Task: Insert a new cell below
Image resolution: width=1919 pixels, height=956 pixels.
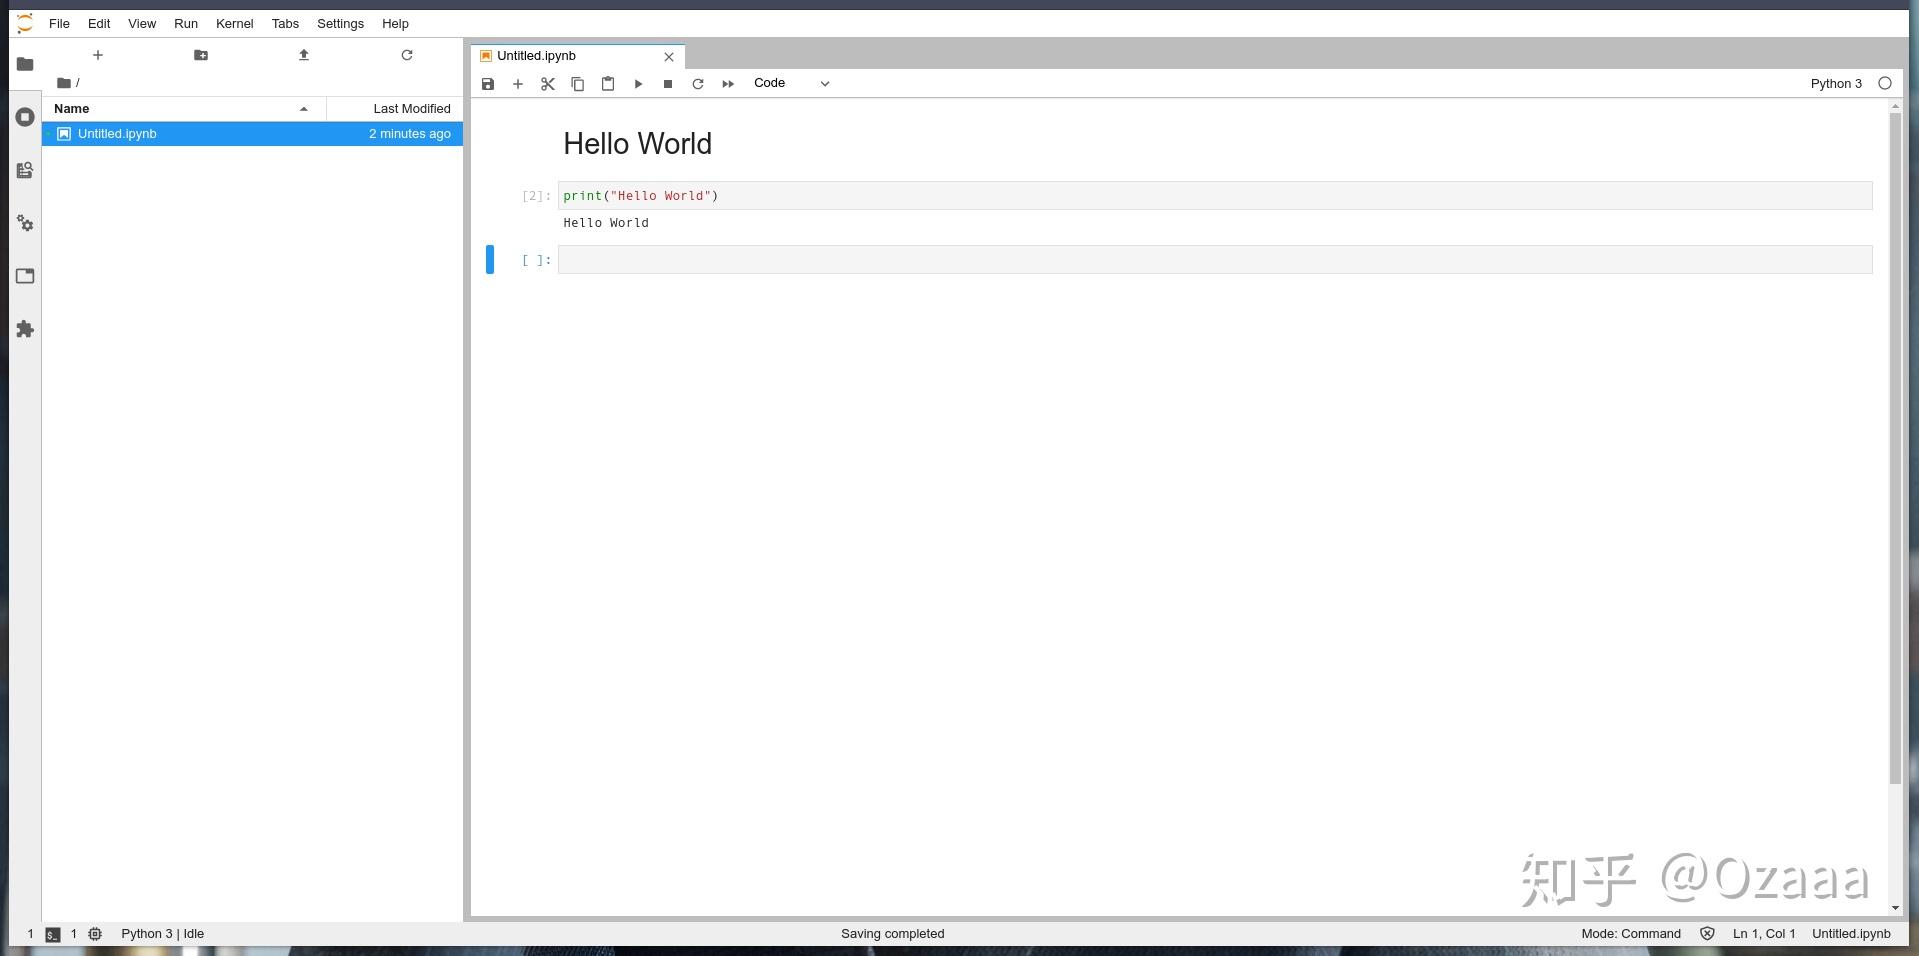Action: [x=518, y=84]
